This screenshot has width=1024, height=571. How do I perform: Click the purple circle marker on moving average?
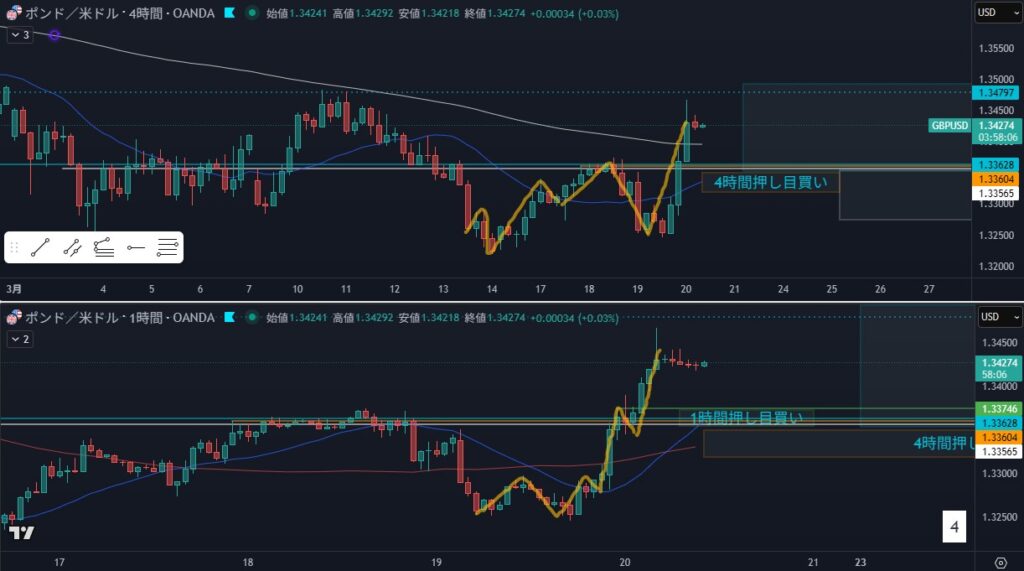coord(54,35)
